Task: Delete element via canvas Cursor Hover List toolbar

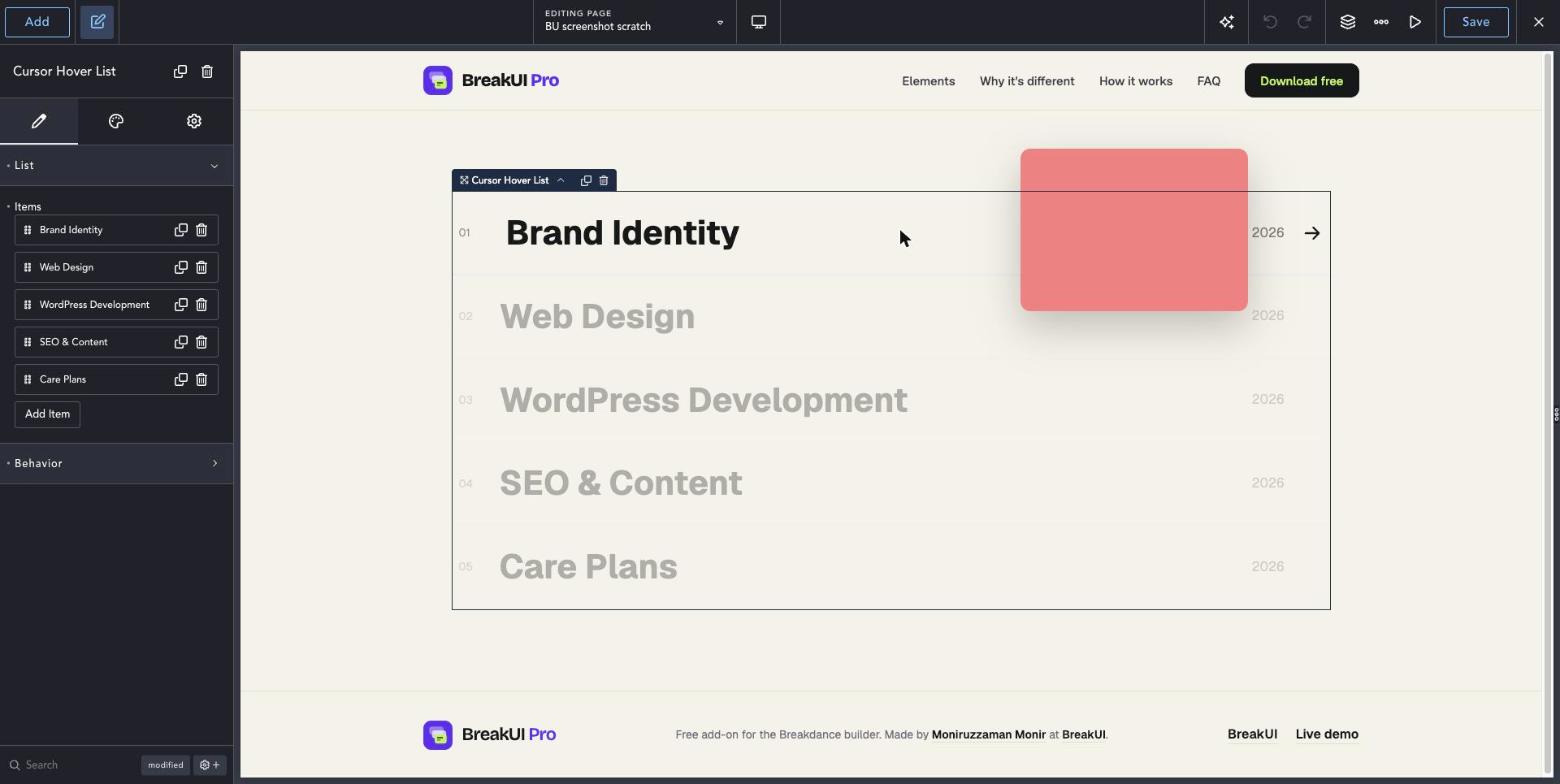Action: (604, 181)
